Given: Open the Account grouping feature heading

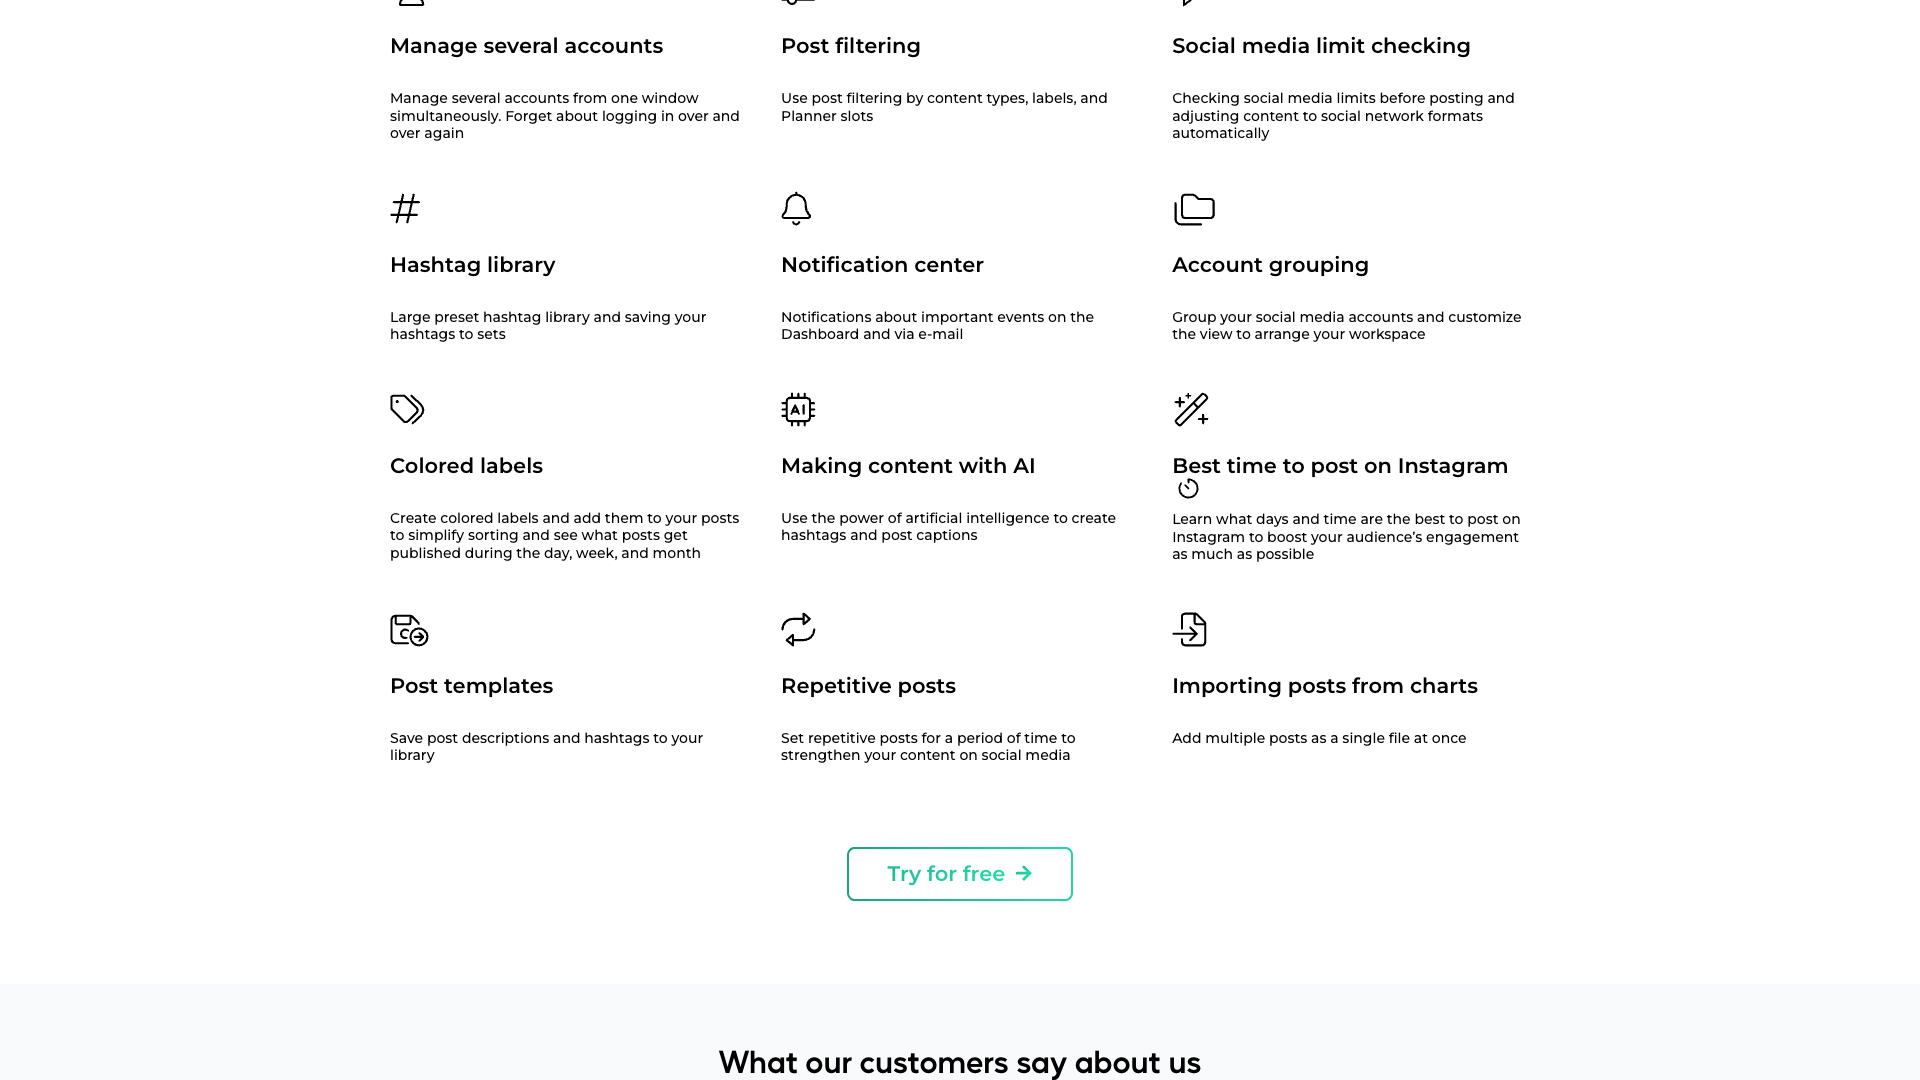Looking at the screenshot, I should pyautogui.click(x=1270, y=265).
